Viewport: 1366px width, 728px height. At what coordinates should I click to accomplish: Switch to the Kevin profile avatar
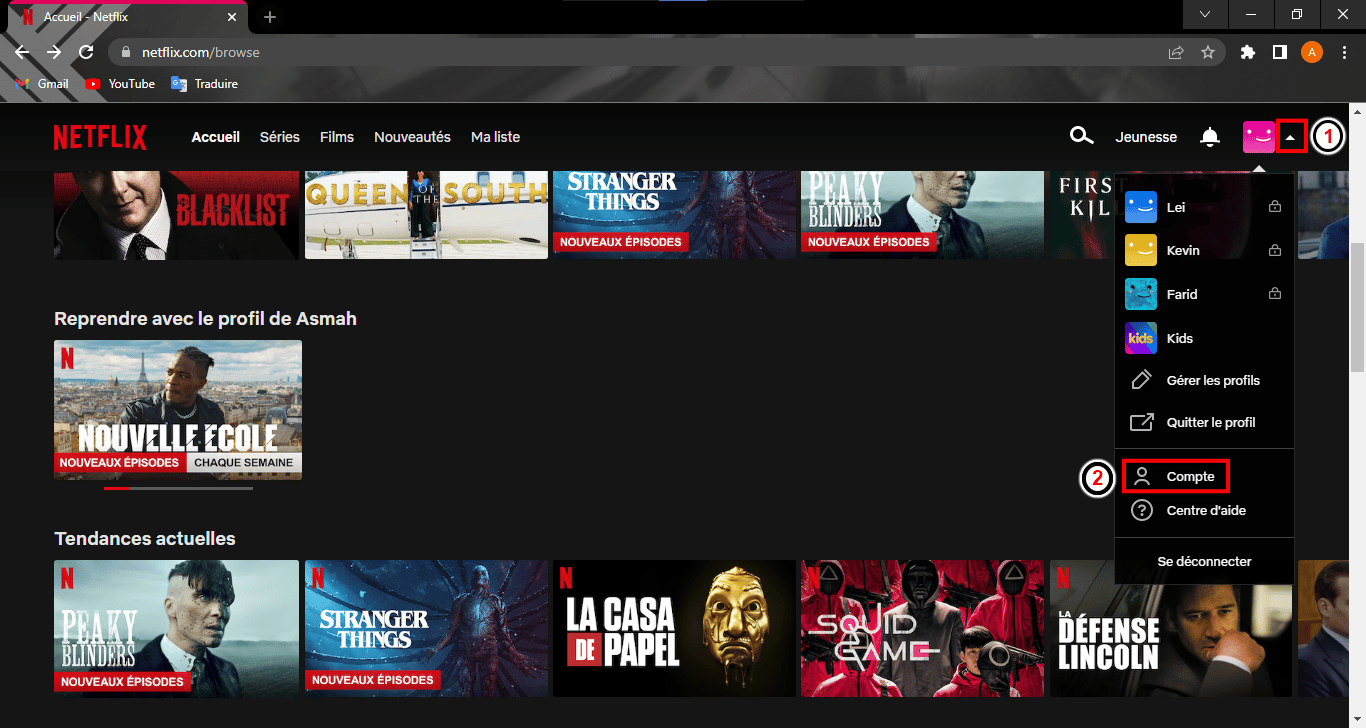coord(1141,250)
